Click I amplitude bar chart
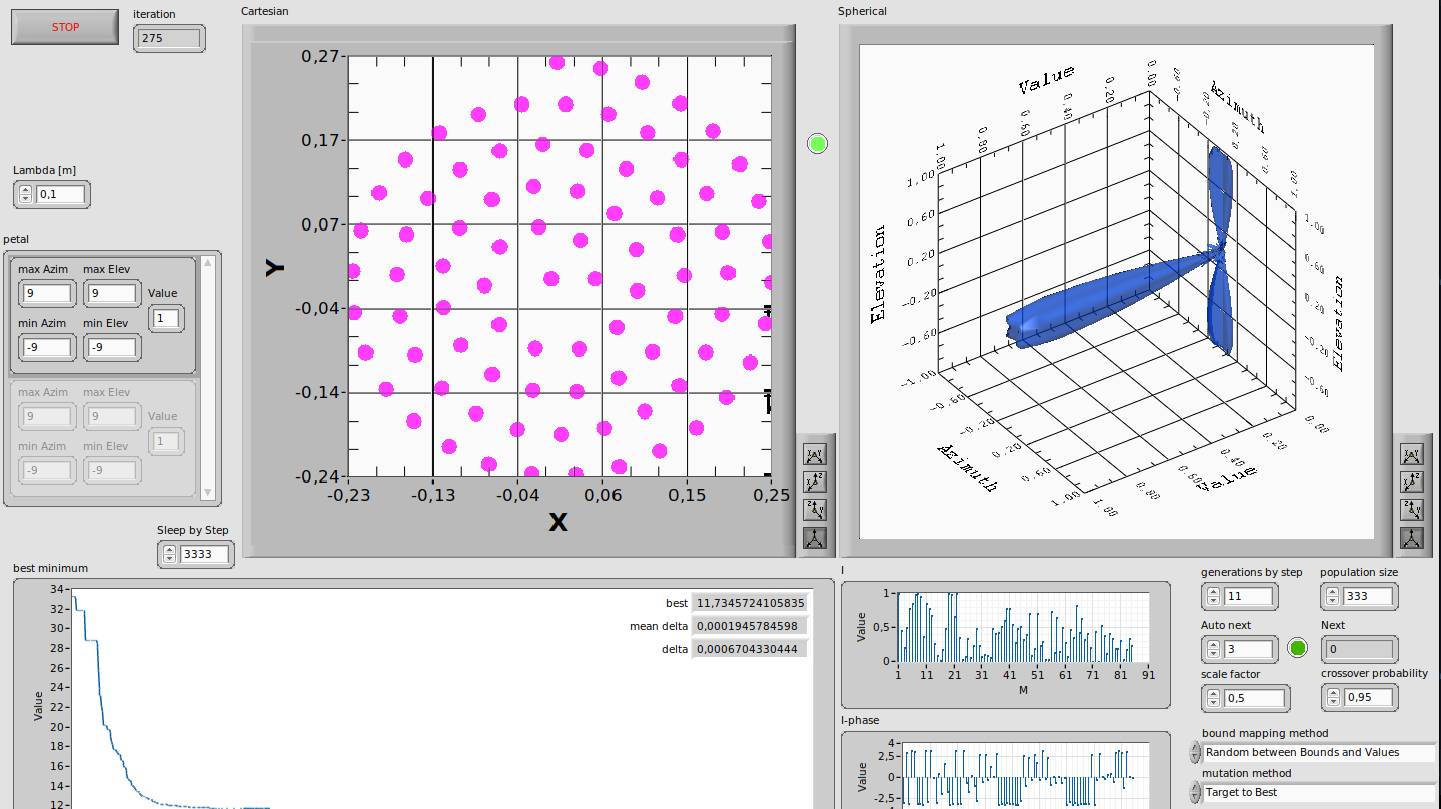This screenshot has height=809, width=1441. pos(1022,627)
